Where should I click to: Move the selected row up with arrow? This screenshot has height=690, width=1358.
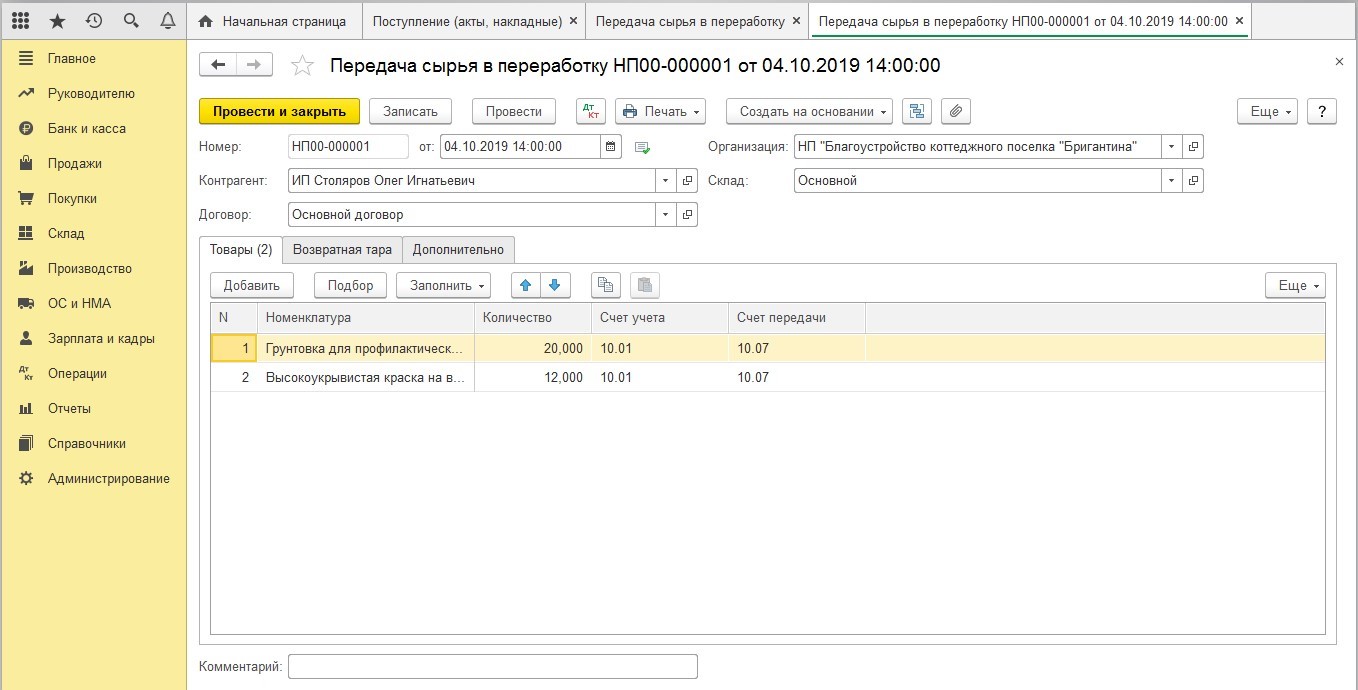[525, 285]
